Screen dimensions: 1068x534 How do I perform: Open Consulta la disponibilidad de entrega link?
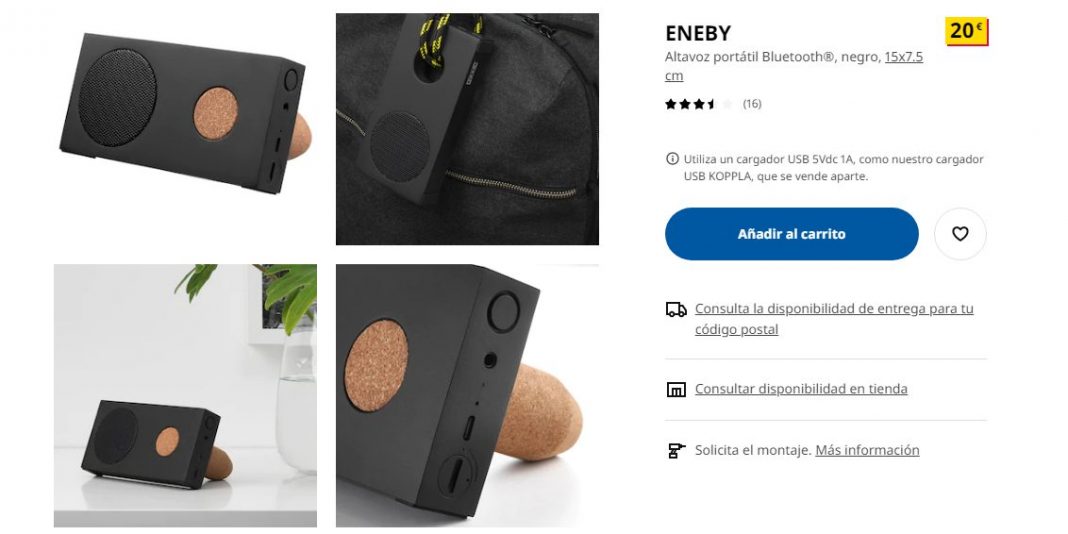coord(834,319)
